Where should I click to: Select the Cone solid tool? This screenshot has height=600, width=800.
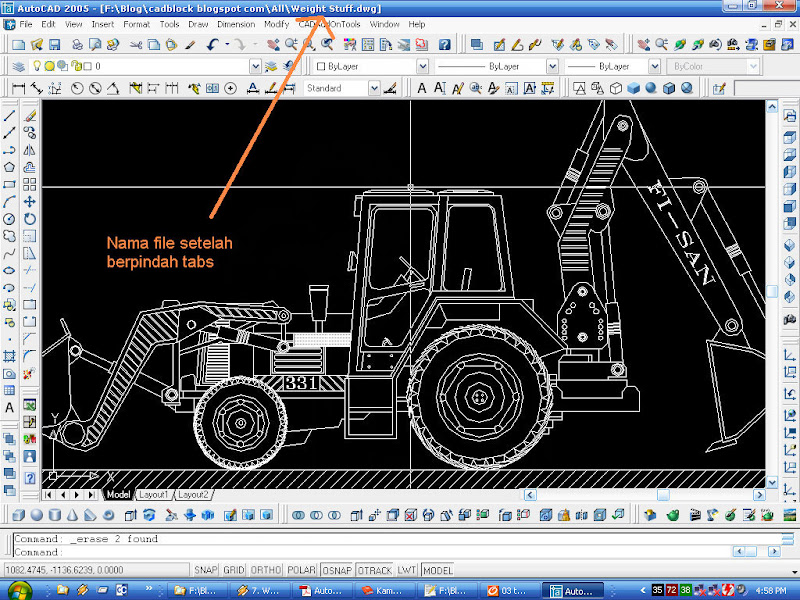(x=72, y=515)
